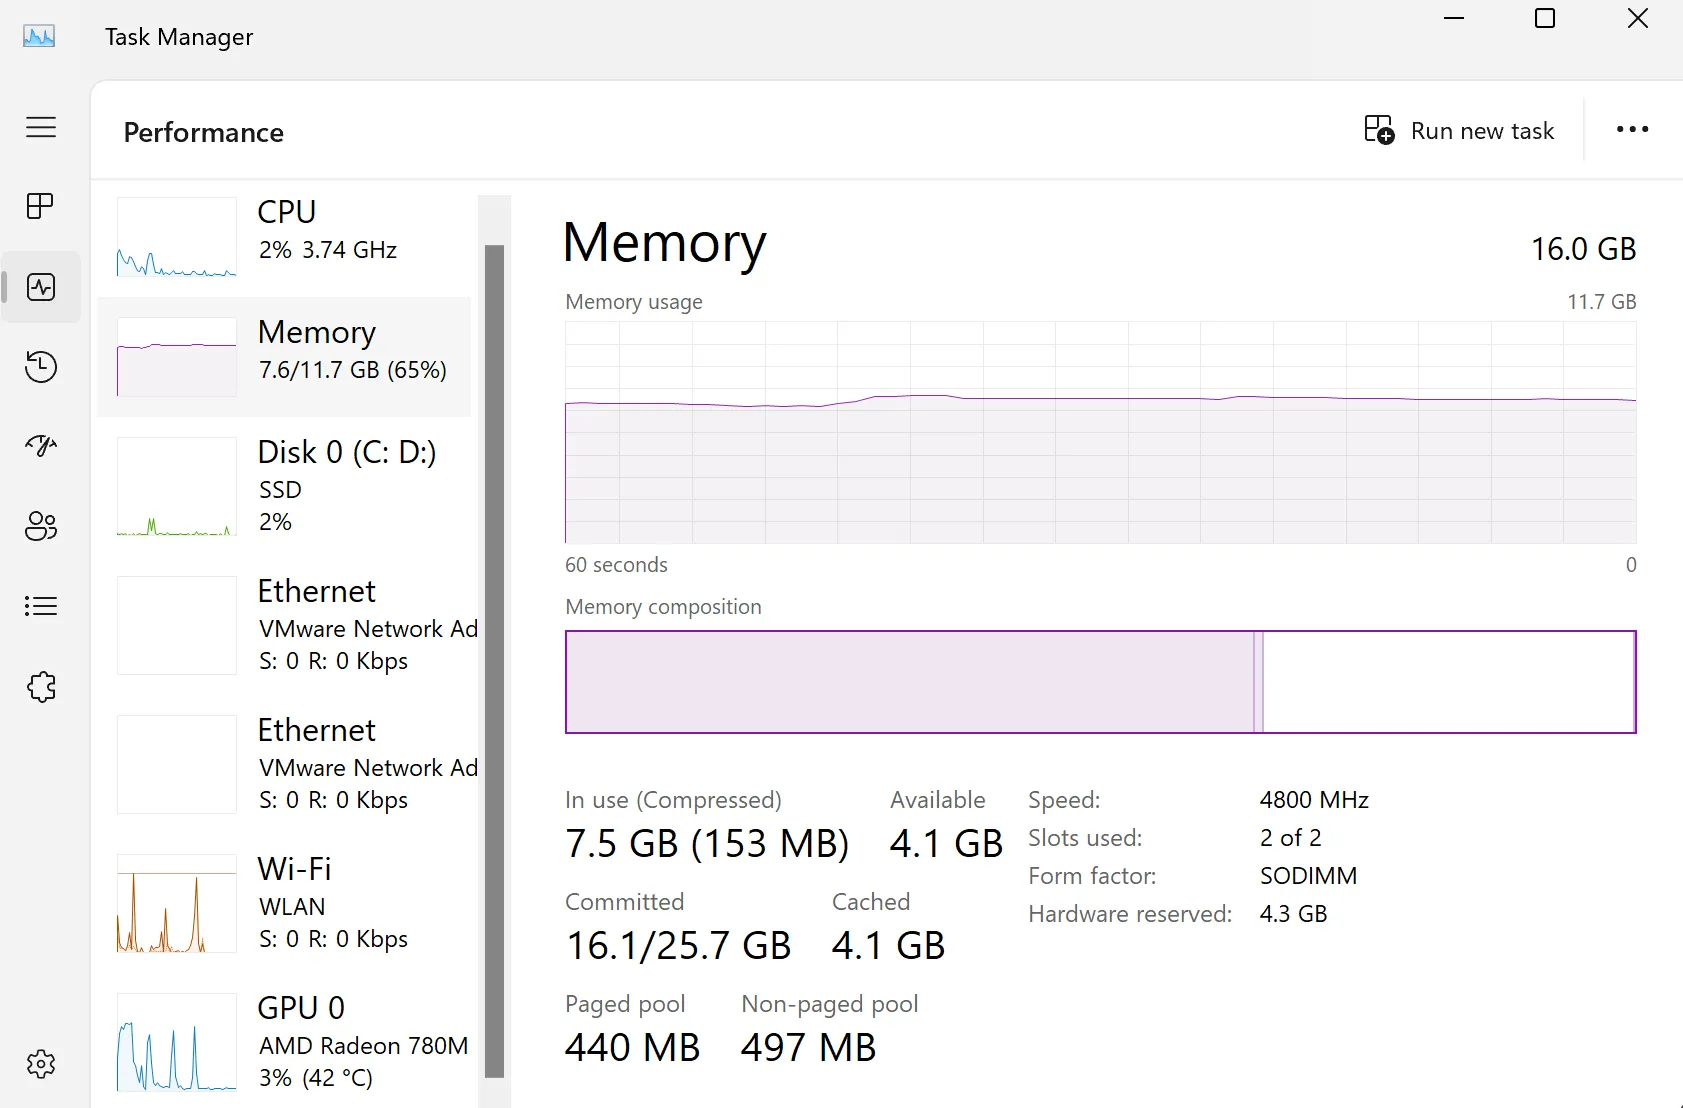Screen dimensions: 1683x1108
Task: Select the Memory performance item
Action: [285, 356]
